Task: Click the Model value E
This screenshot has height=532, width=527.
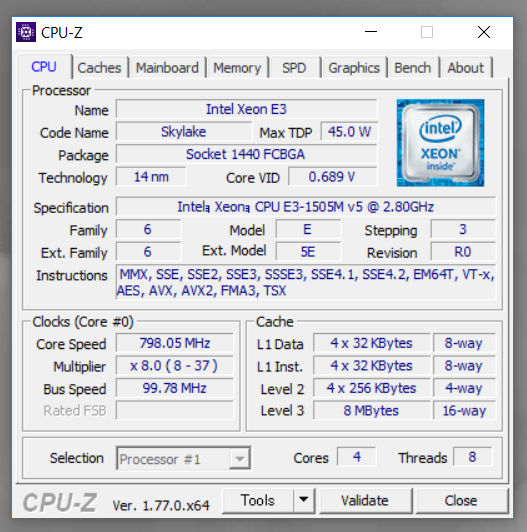Action: pos(308,229)
